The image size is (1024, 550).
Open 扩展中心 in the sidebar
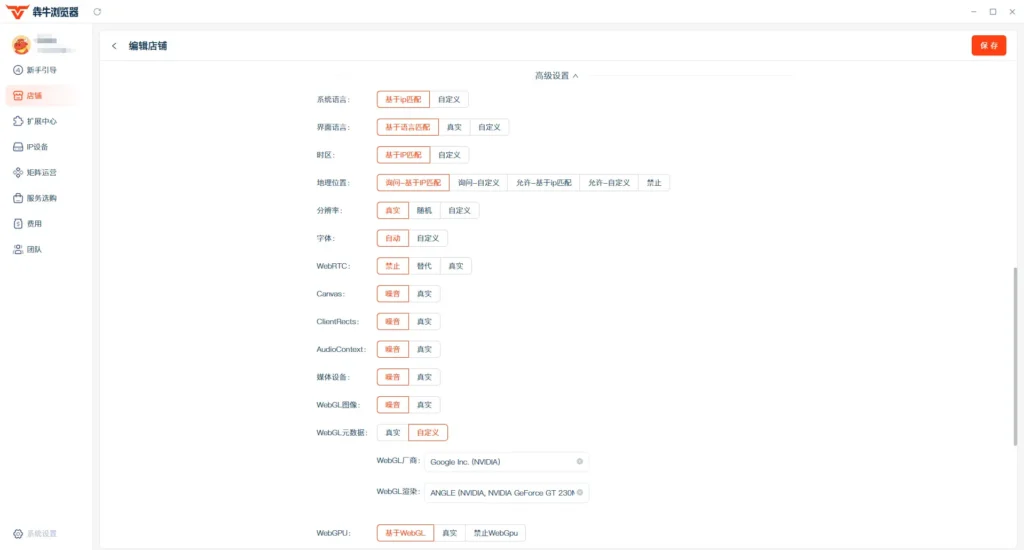[35, 121]
